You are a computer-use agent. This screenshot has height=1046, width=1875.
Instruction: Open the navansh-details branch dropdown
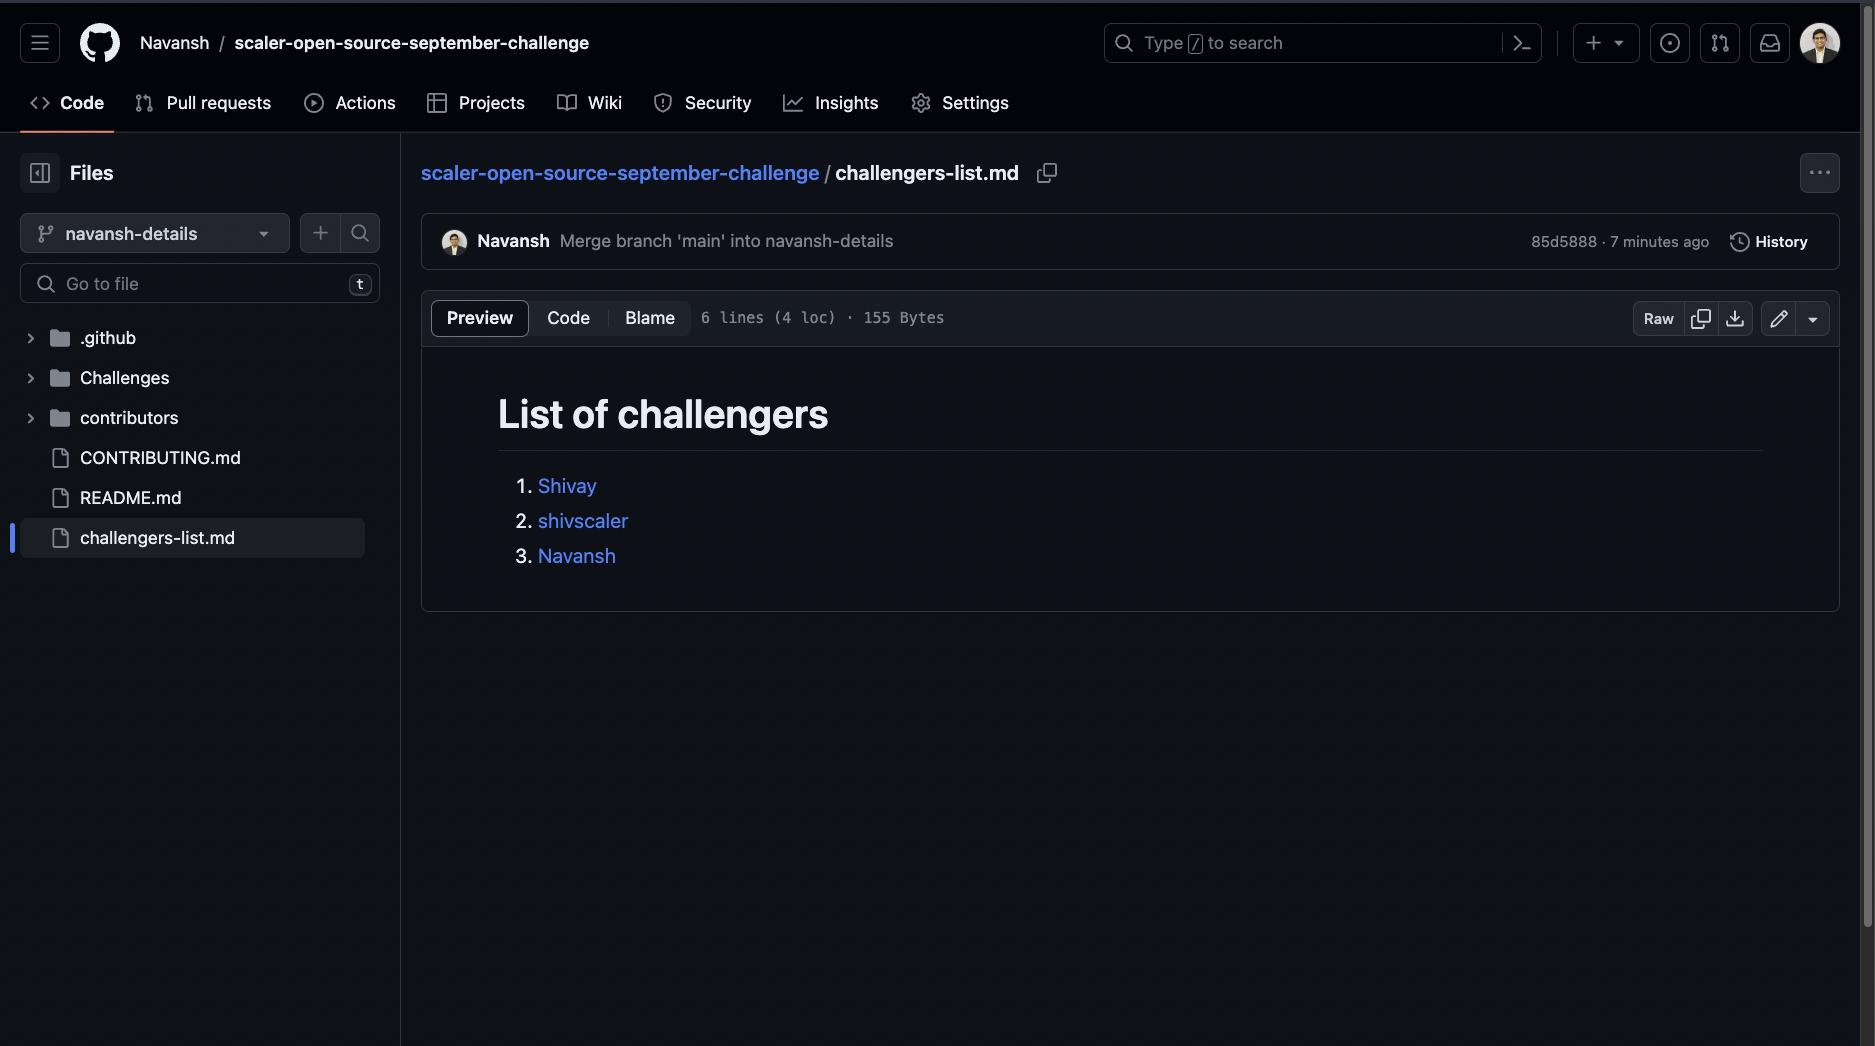coord(155,233)
